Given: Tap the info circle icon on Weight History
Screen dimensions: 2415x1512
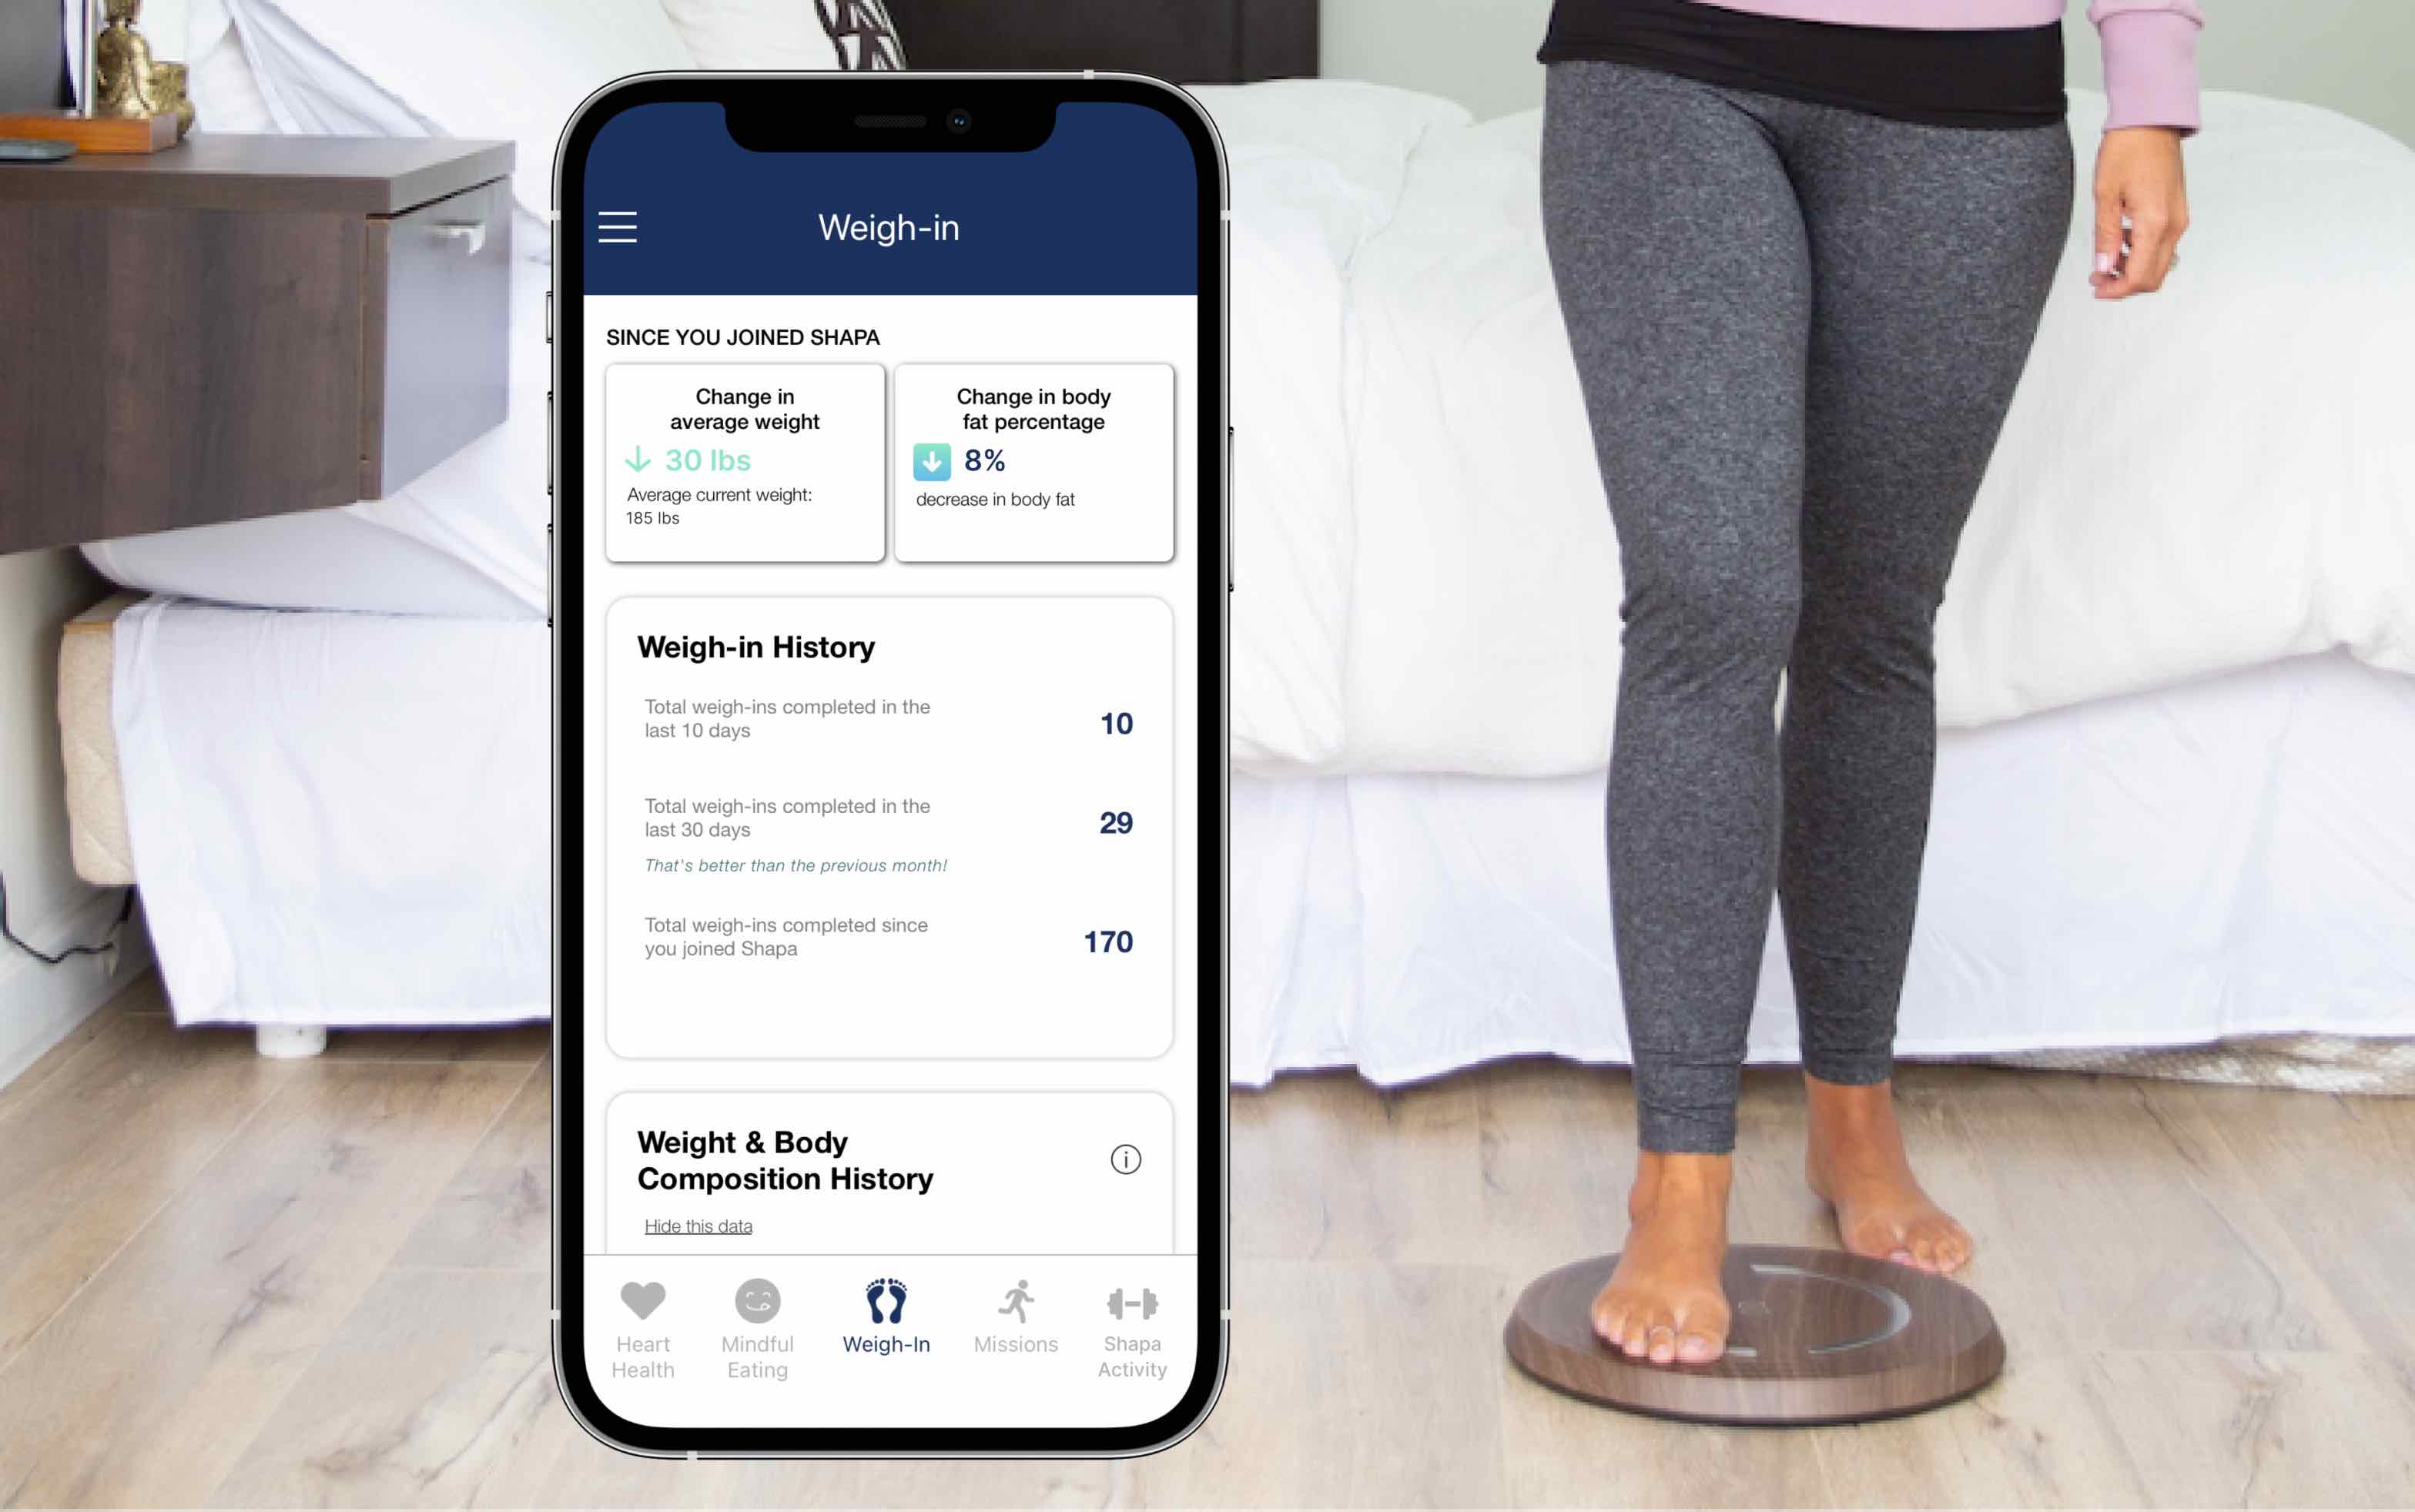Looking at the screenshot, I should (x=1126, y=1159).
